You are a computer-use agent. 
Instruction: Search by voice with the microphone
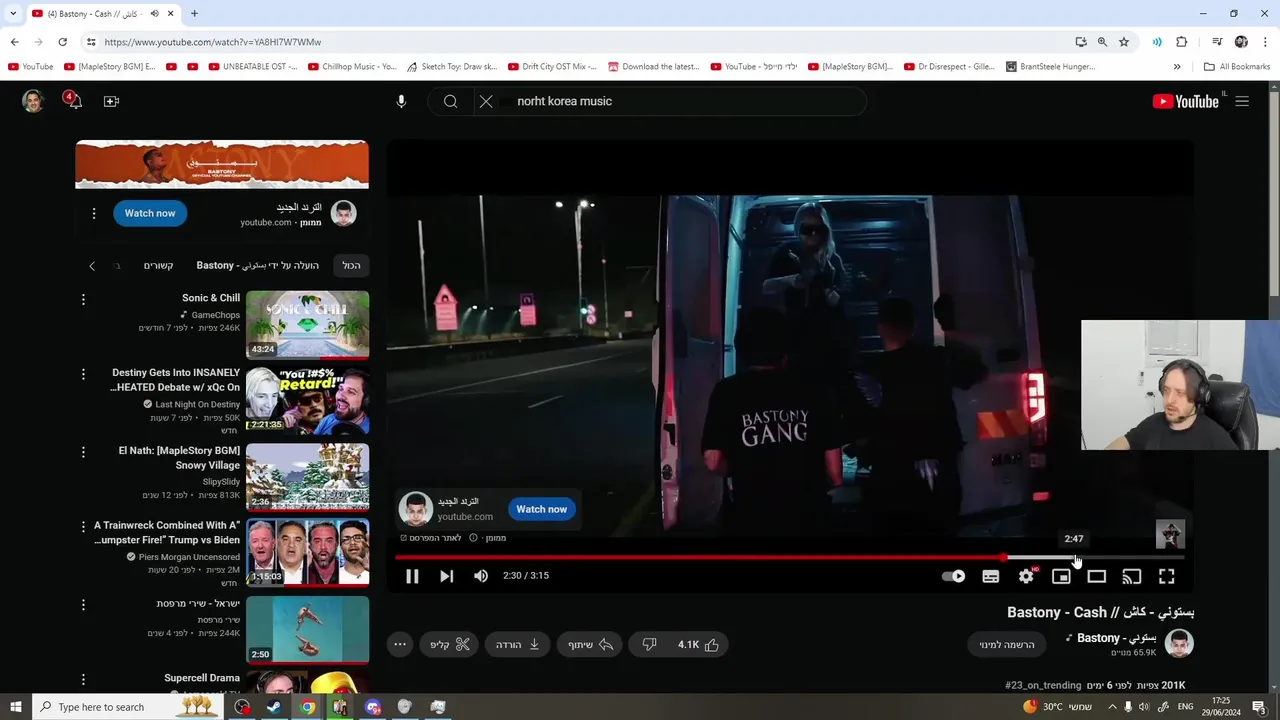(401, 101)
